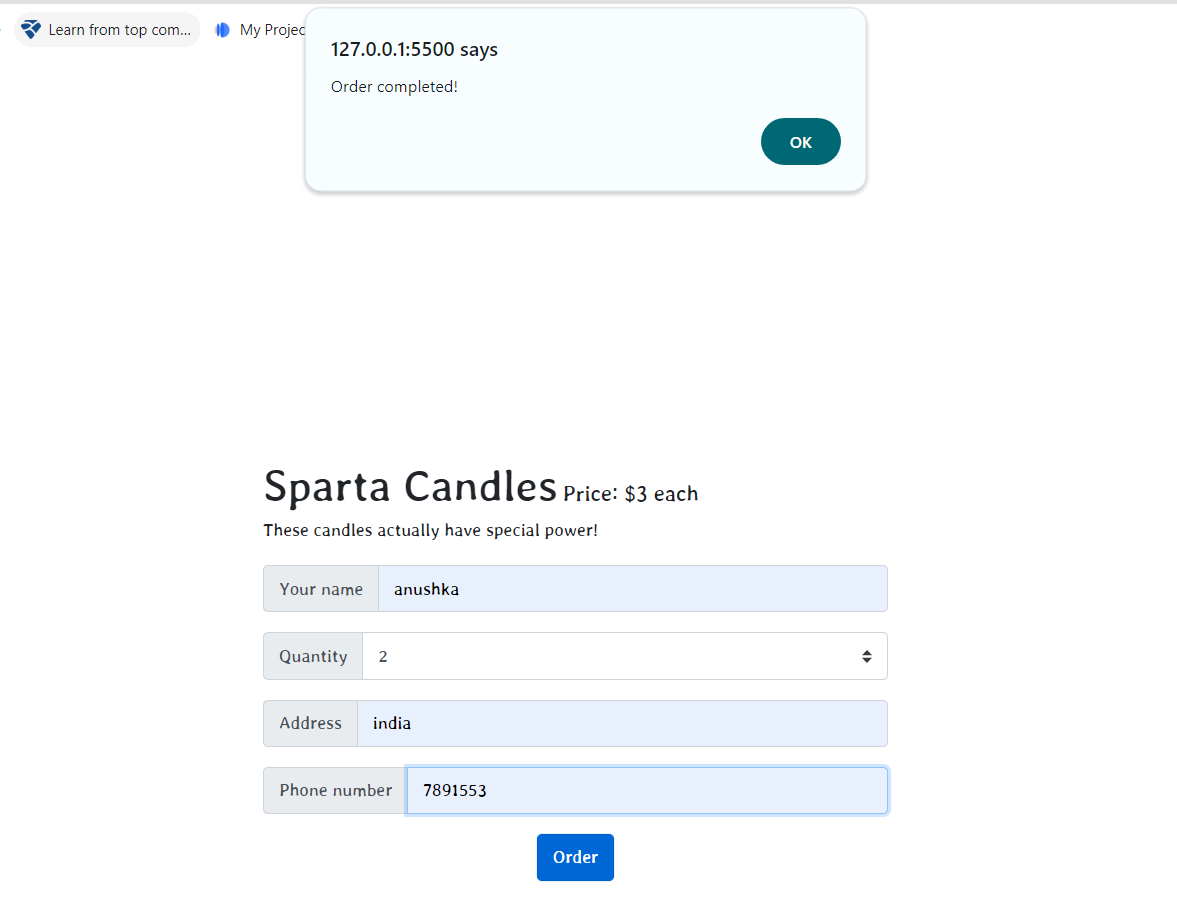Click the Order completed dialog message

pyautogui.click(x=394, y=86)
